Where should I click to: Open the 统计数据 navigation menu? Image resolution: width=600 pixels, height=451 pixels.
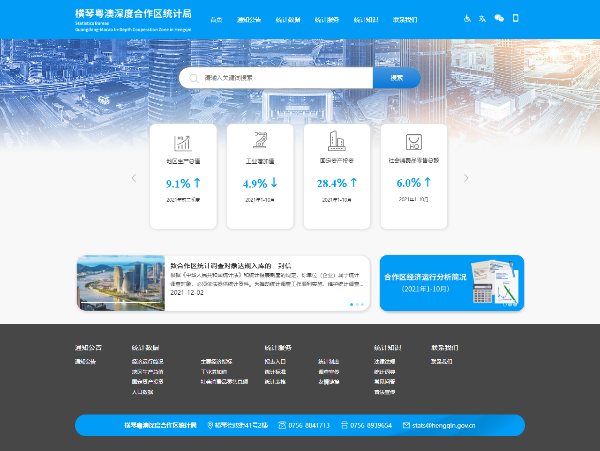tap(289, 19)
